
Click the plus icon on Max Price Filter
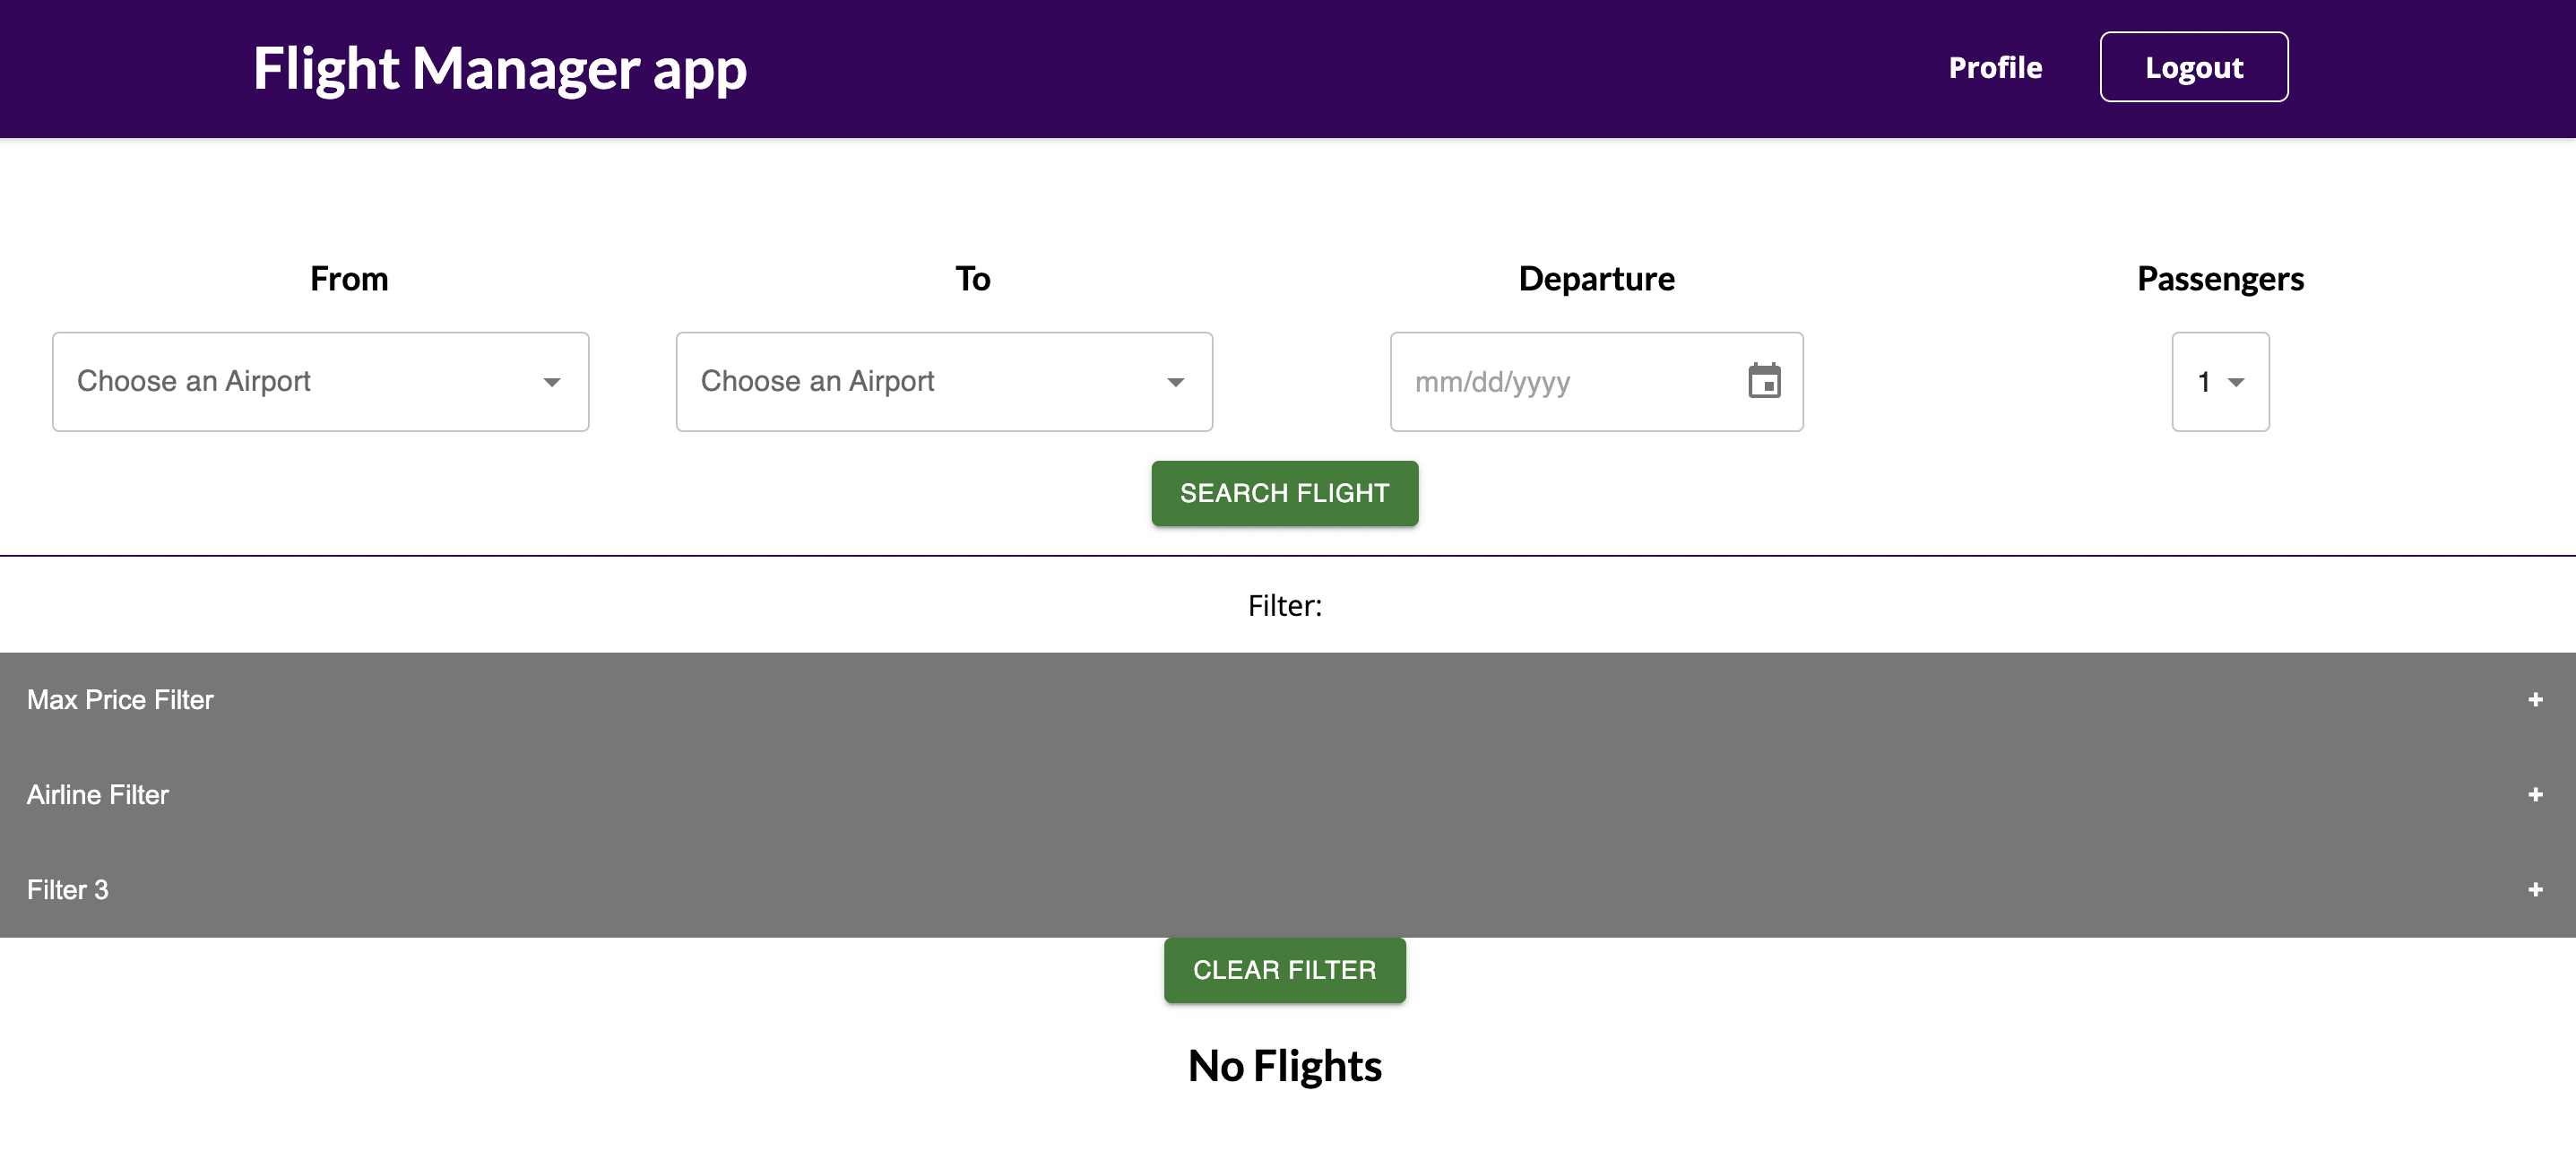(x=2535, y=700)
